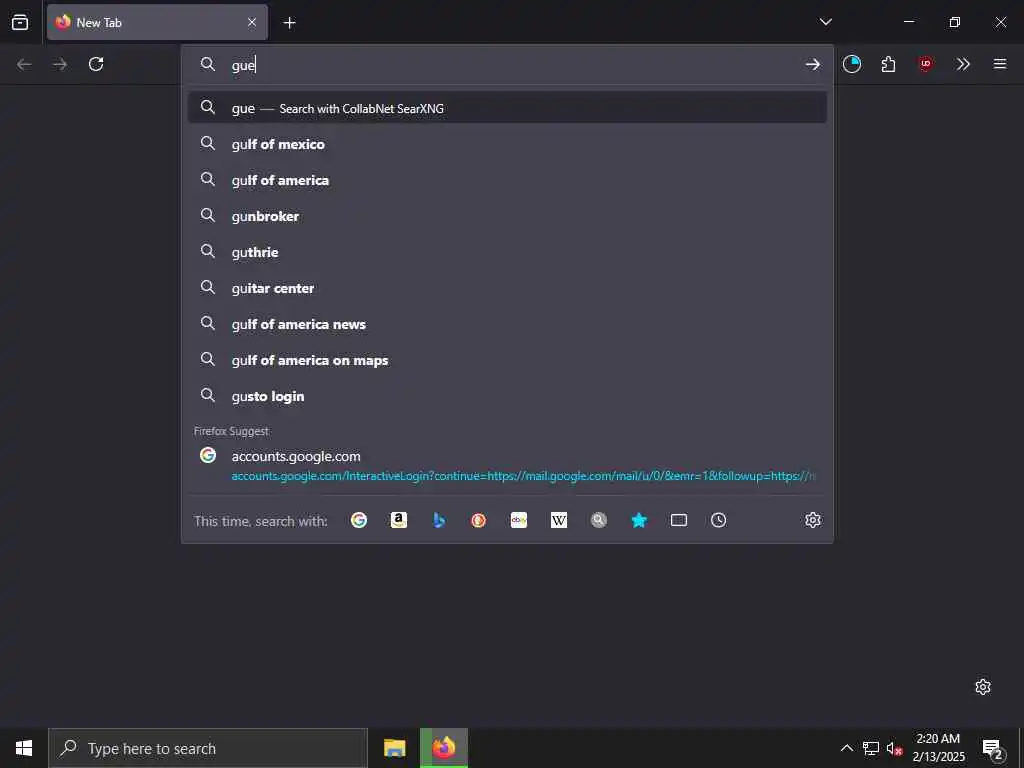Viewport: 1024px width, 768px height.
Task: Expand more tools overflow chevrons
Action: [x=963, y=64]
